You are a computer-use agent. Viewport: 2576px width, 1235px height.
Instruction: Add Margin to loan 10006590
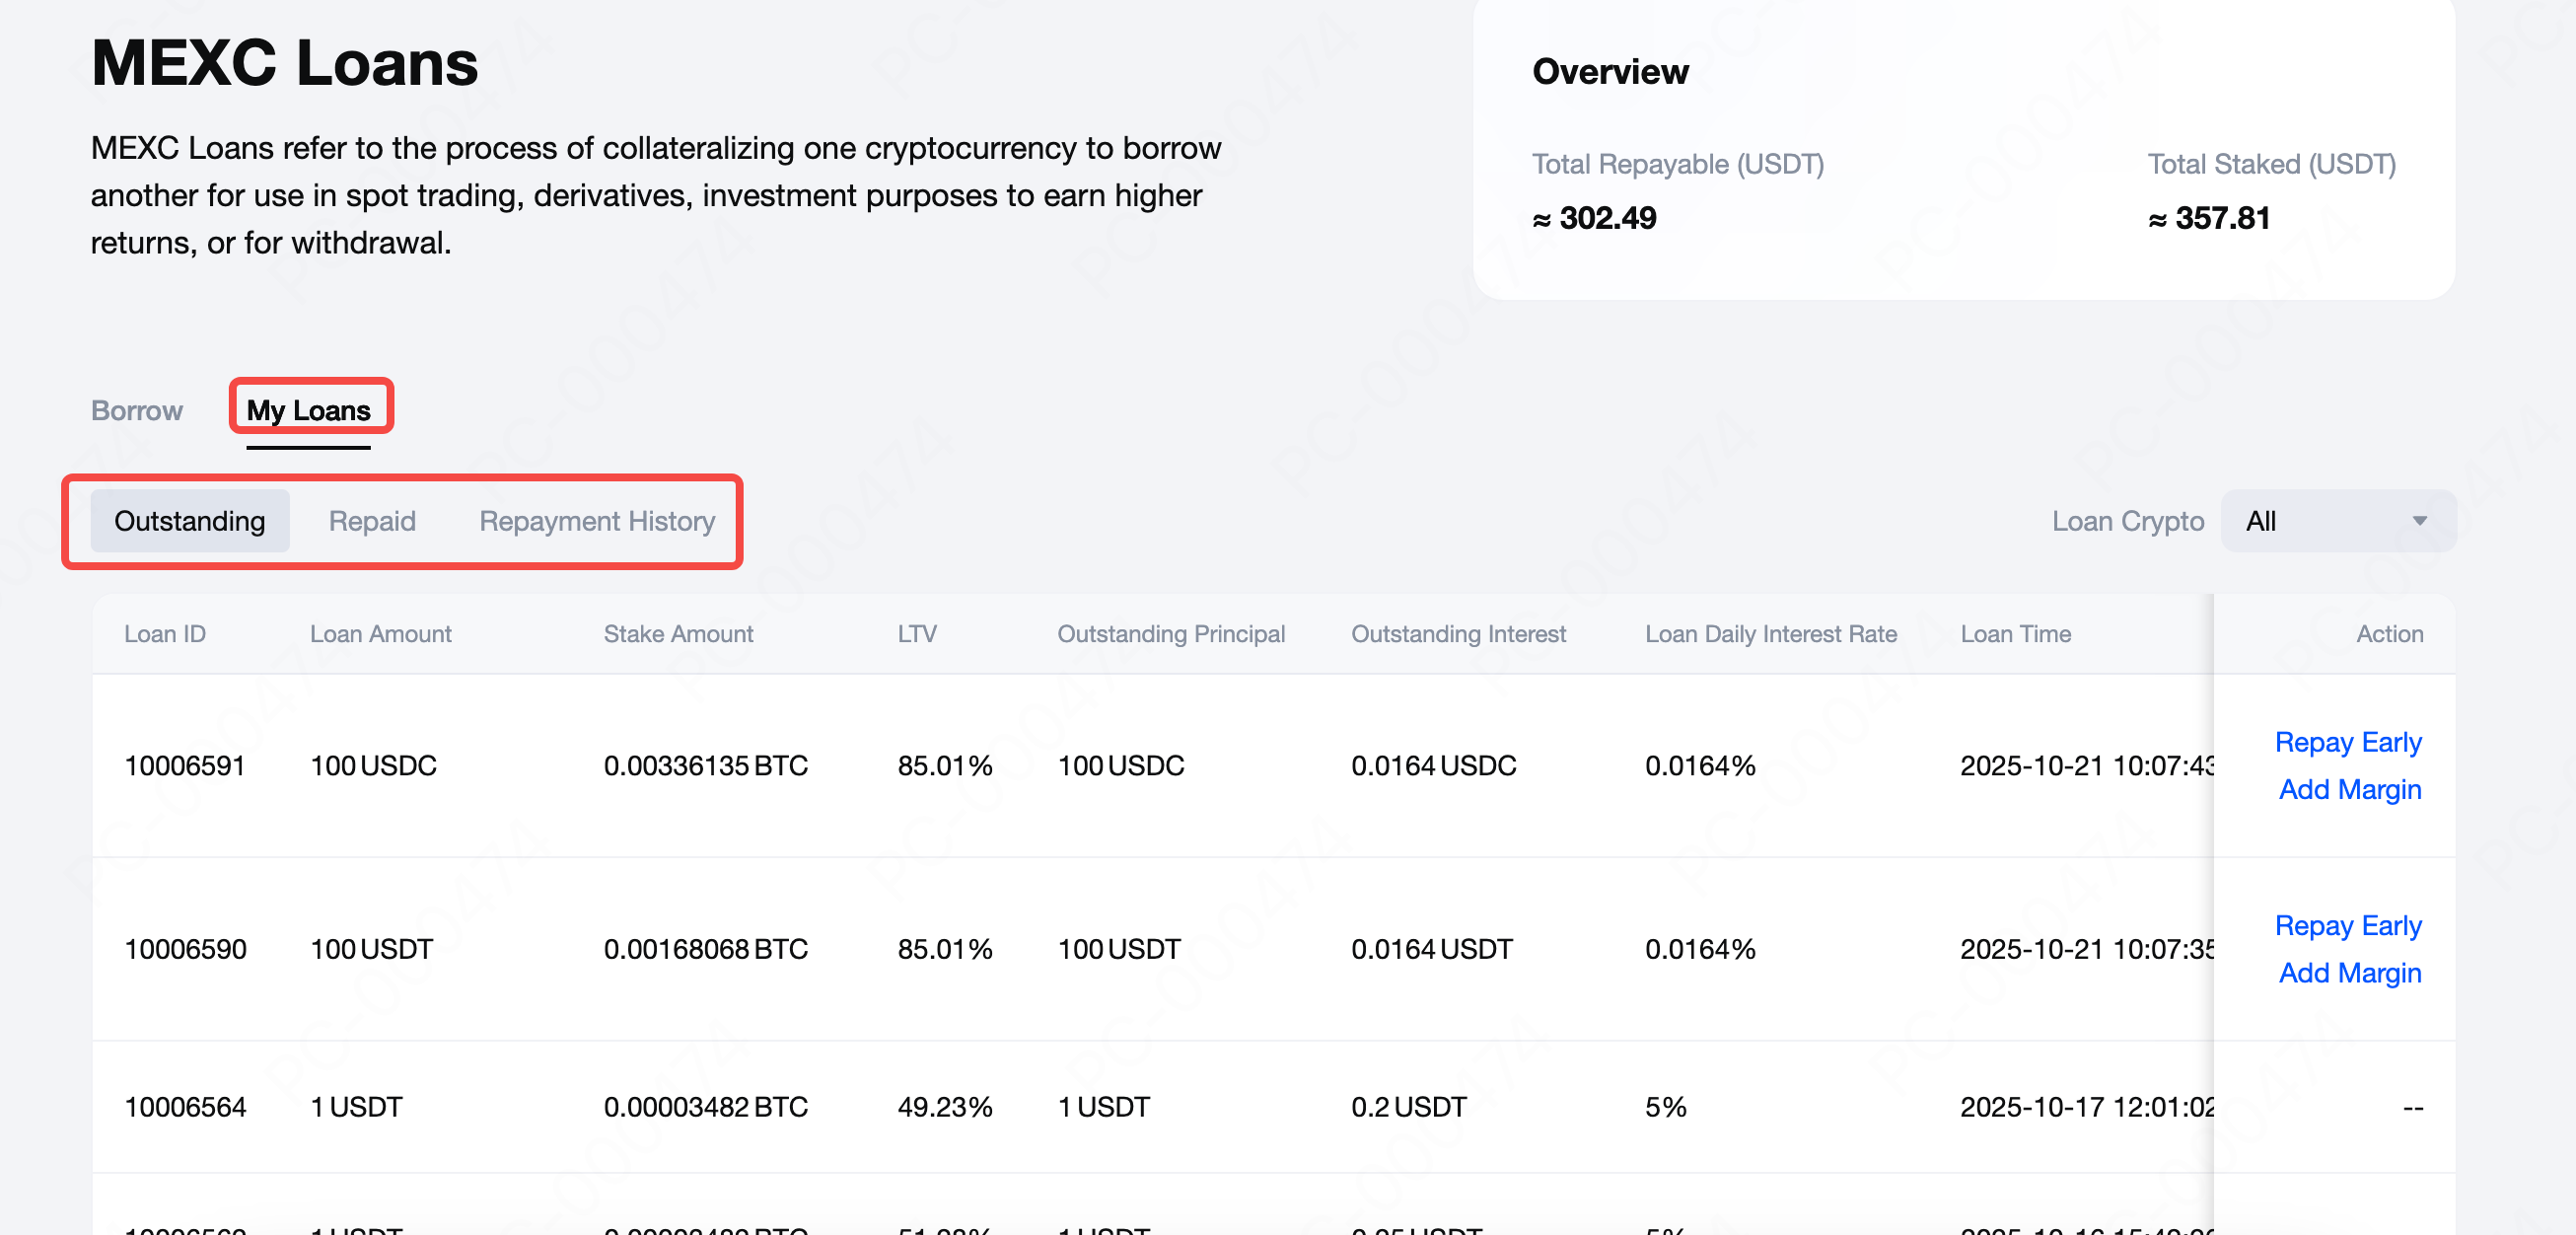[2349, 972]
